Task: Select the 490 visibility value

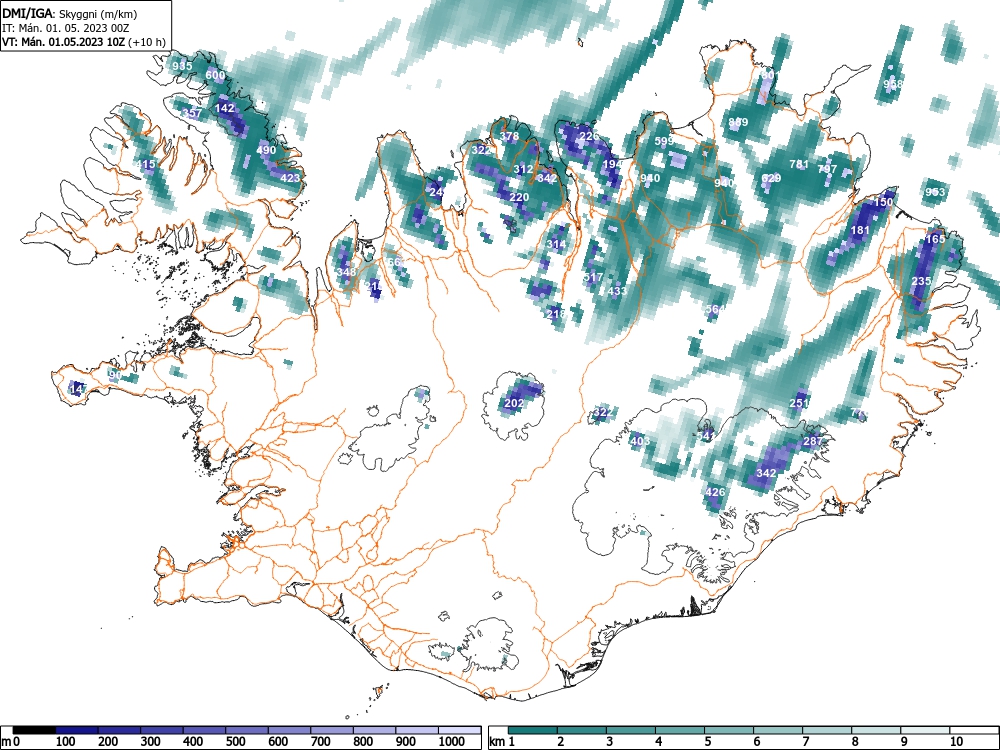Action: click(x=266, y=151)
